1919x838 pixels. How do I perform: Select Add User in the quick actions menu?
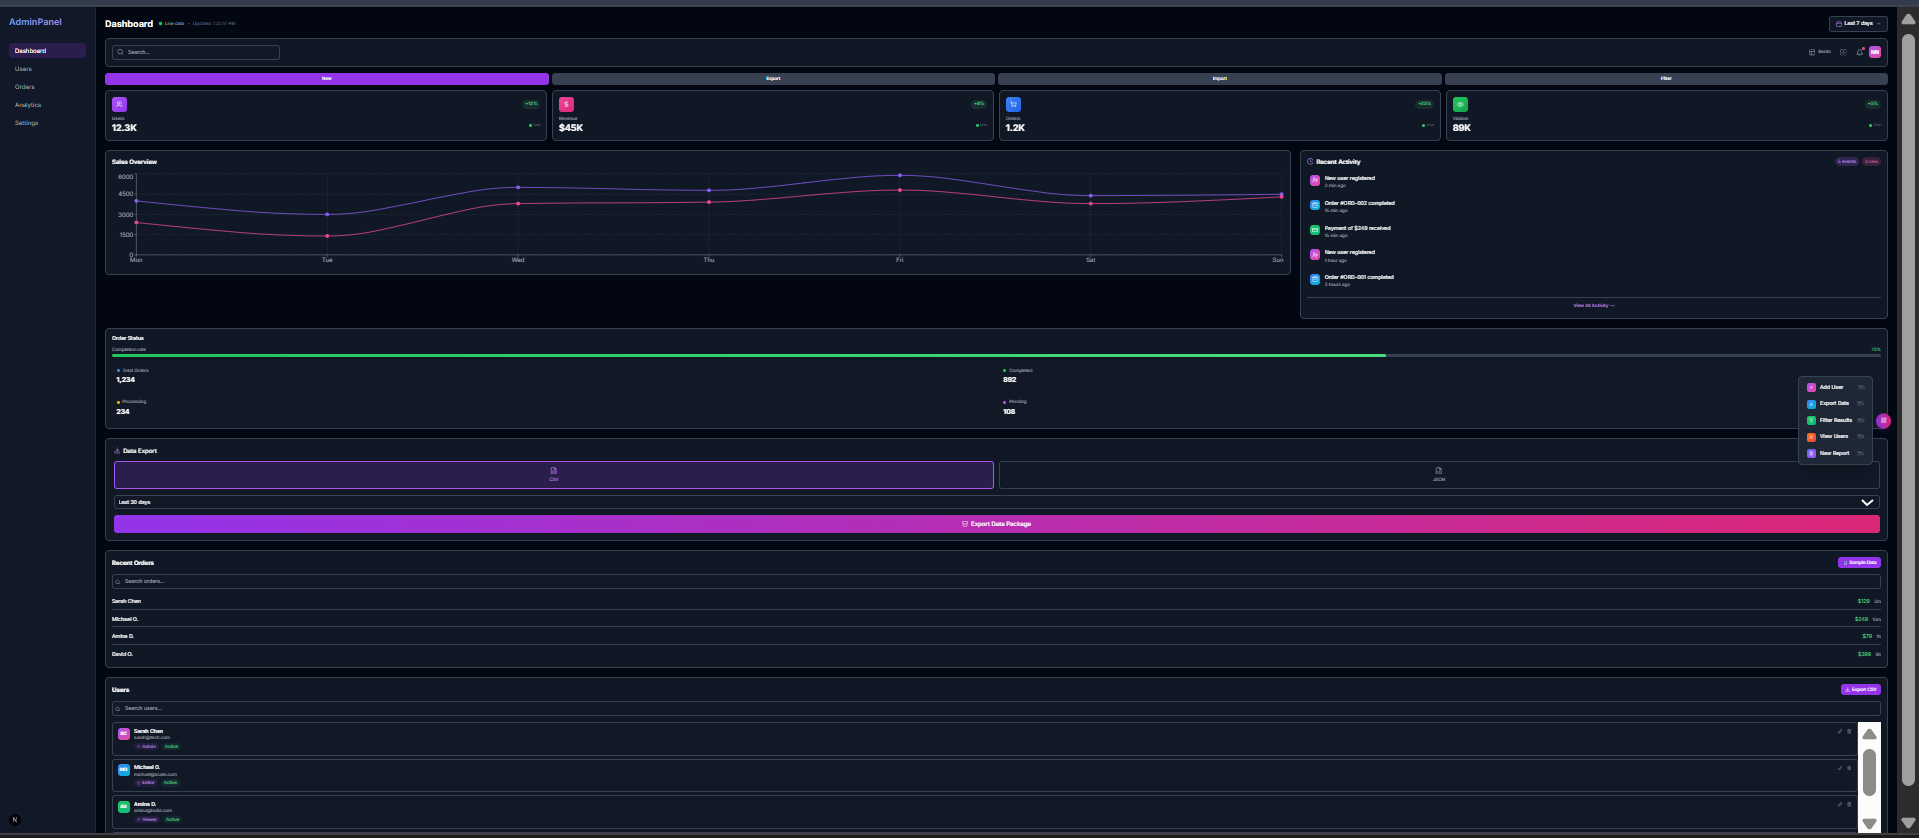tap(1831, 387)
